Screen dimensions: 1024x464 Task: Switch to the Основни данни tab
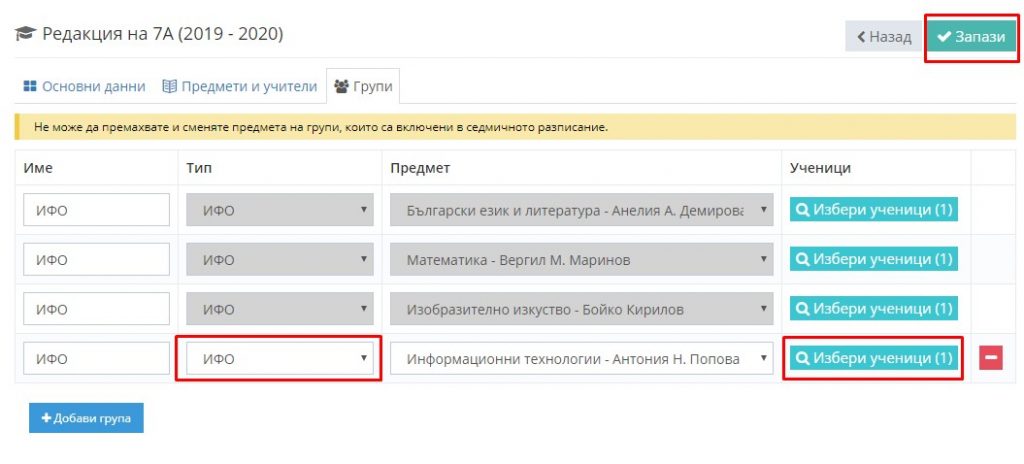click(x=83, y=87)
